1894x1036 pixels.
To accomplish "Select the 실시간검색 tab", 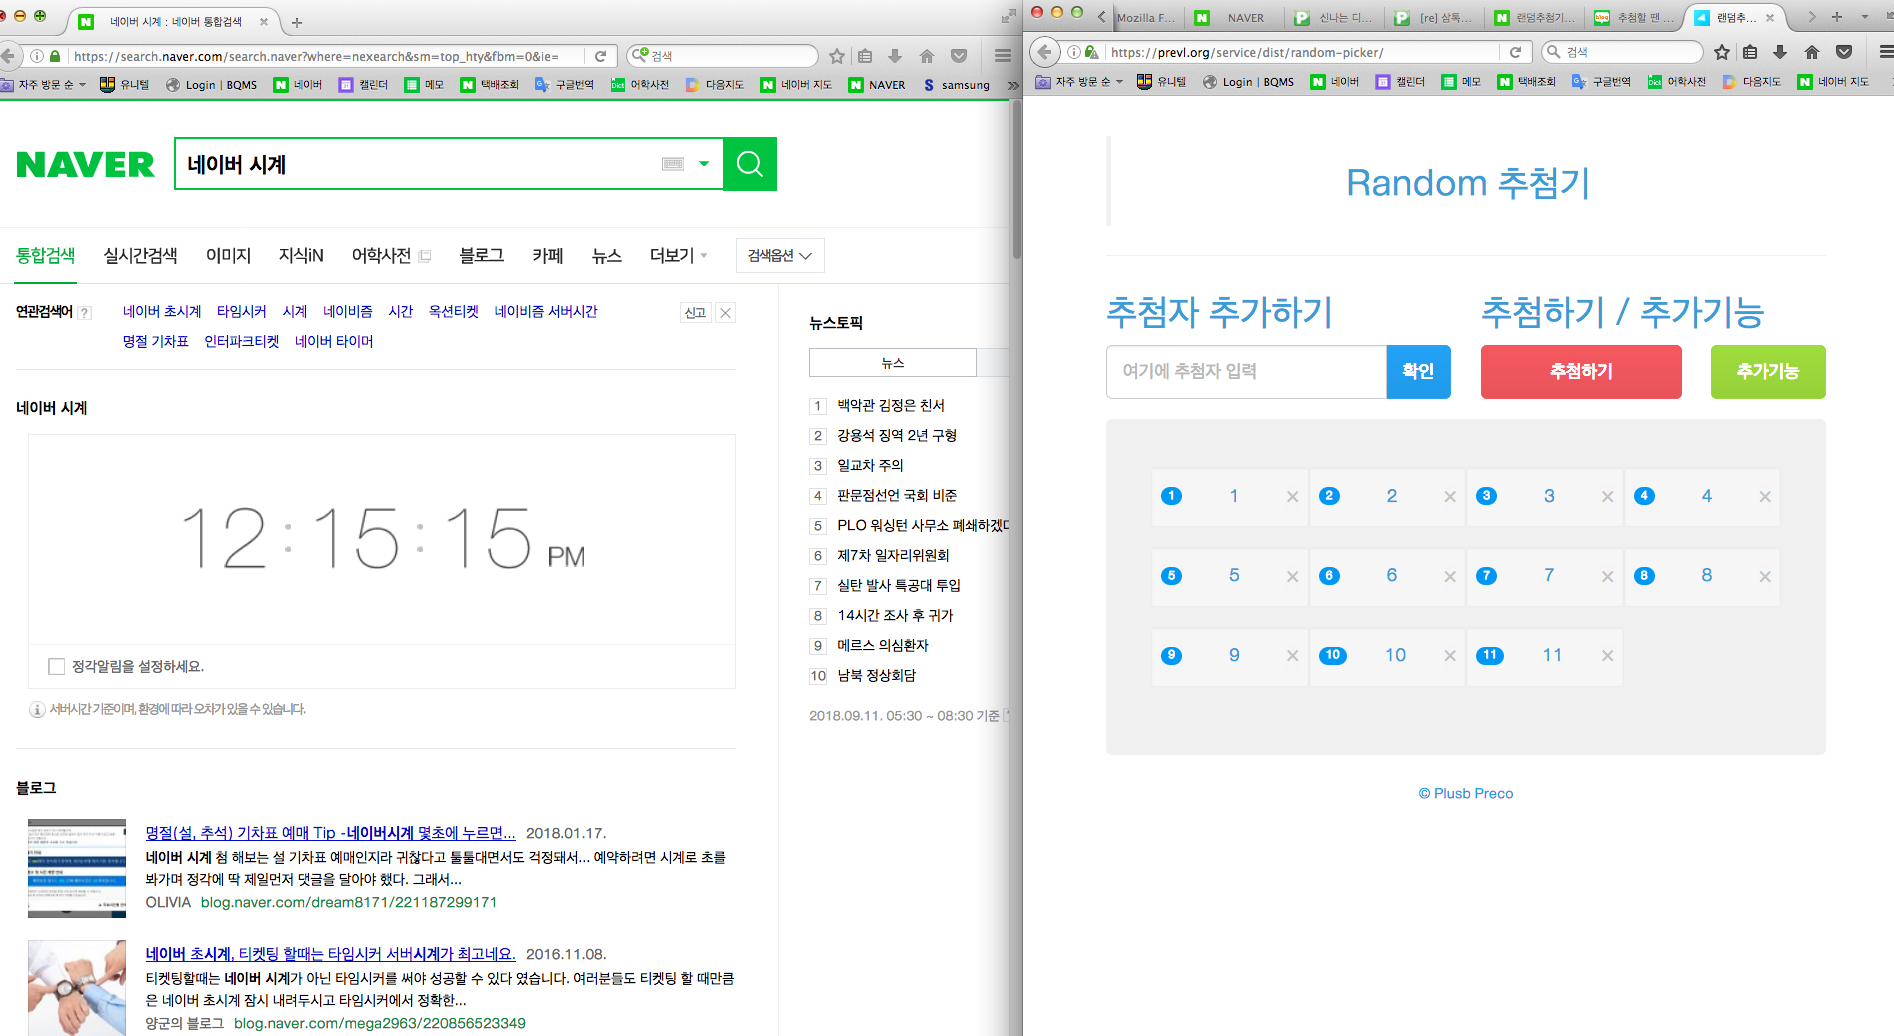I will point(141,256).
